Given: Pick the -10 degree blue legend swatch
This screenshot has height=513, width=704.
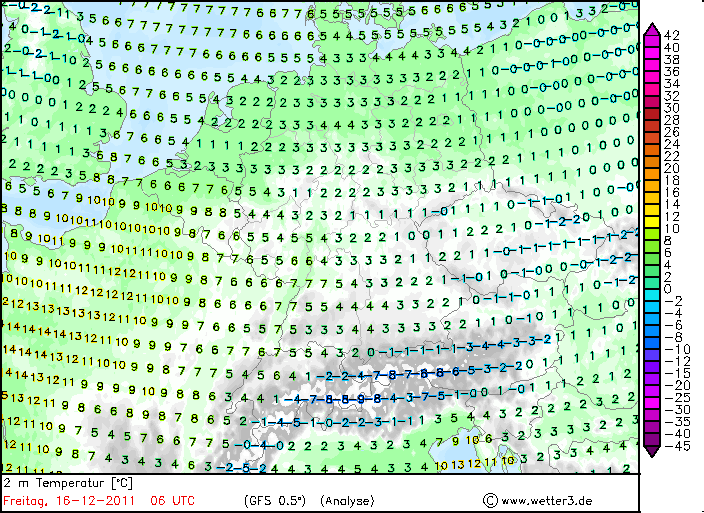Looking at the screenshot, I should [x=651, y=349].
